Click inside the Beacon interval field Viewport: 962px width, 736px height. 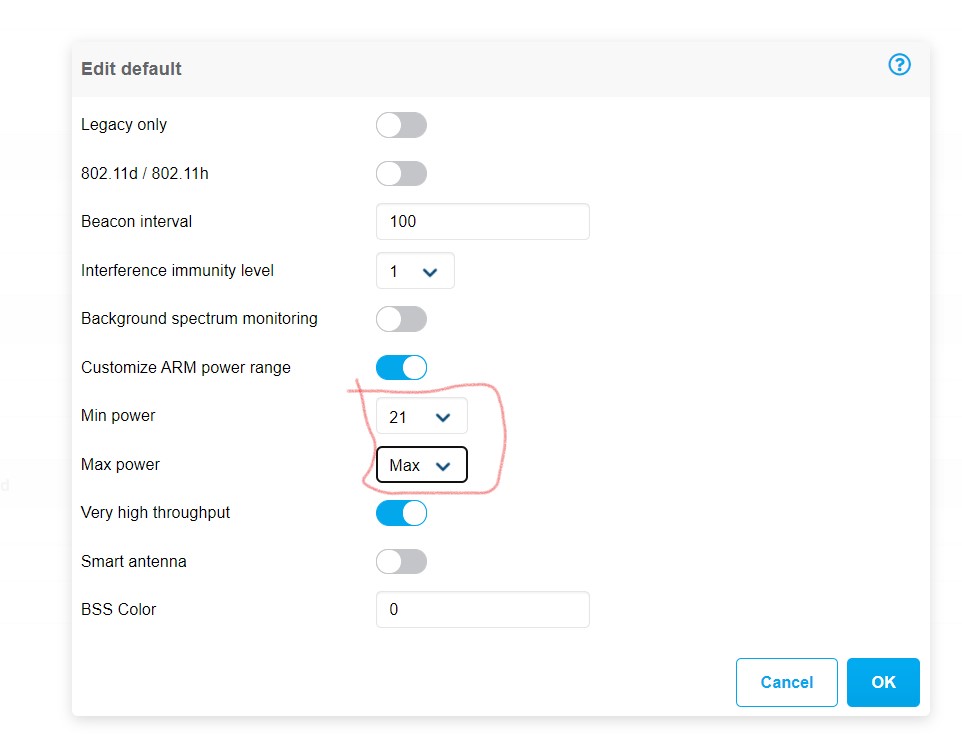pyautogui.click(x=482, y=221)
